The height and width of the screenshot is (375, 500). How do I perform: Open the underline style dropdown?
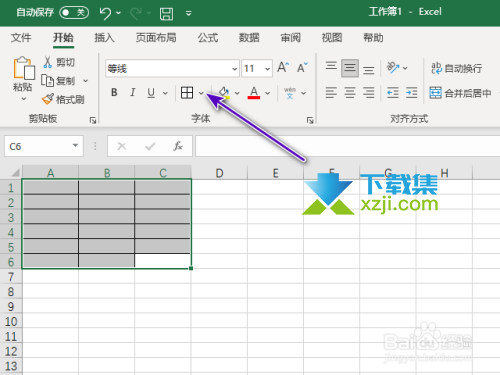(165, 93)
